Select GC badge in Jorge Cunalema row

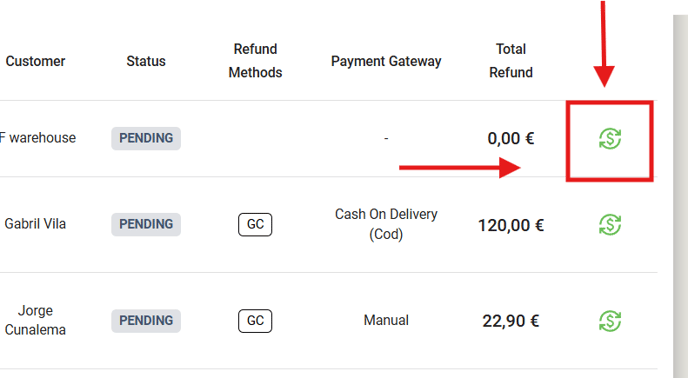(255, 321)
